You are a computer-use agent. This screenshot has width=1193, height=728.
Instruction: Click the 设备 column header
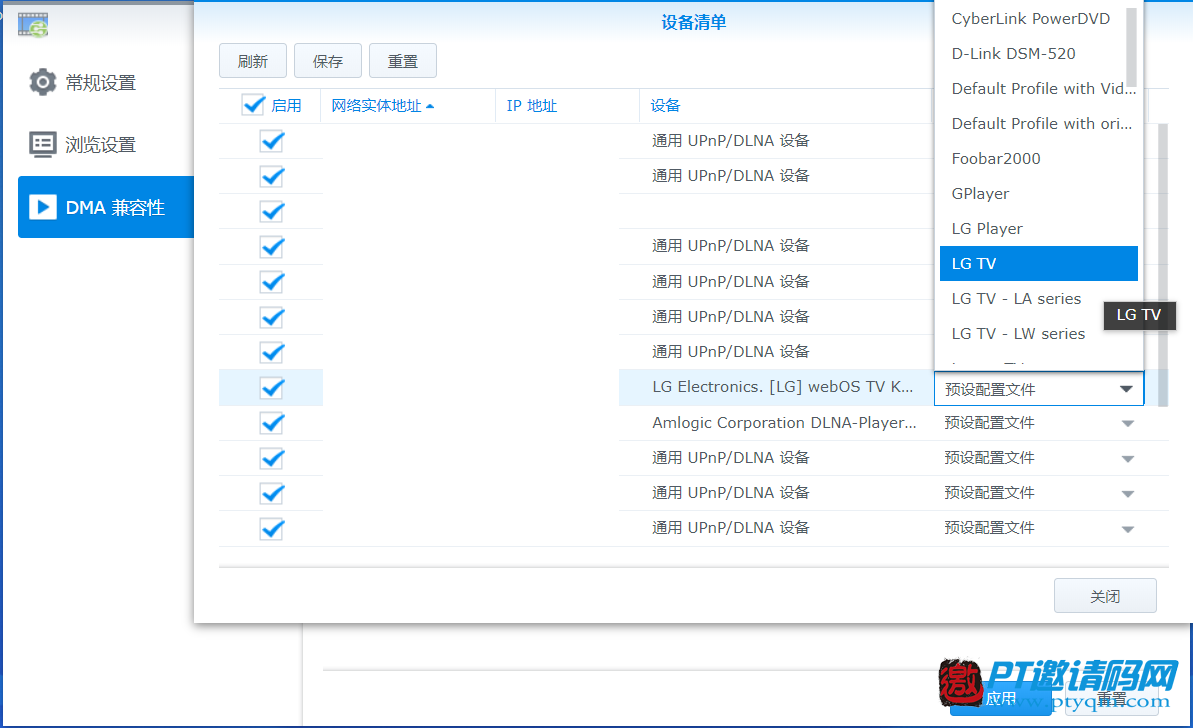point(785,106)
